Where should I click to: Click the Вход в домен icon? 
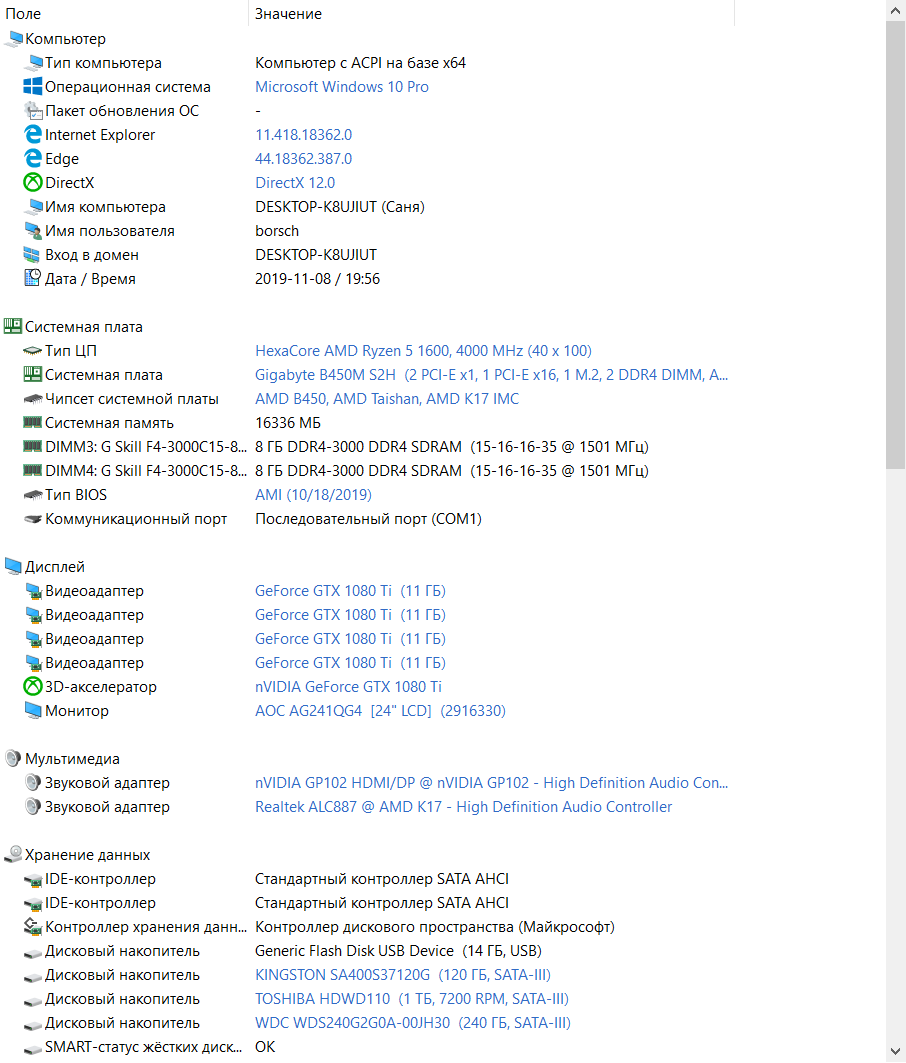[x=33, y=255]
